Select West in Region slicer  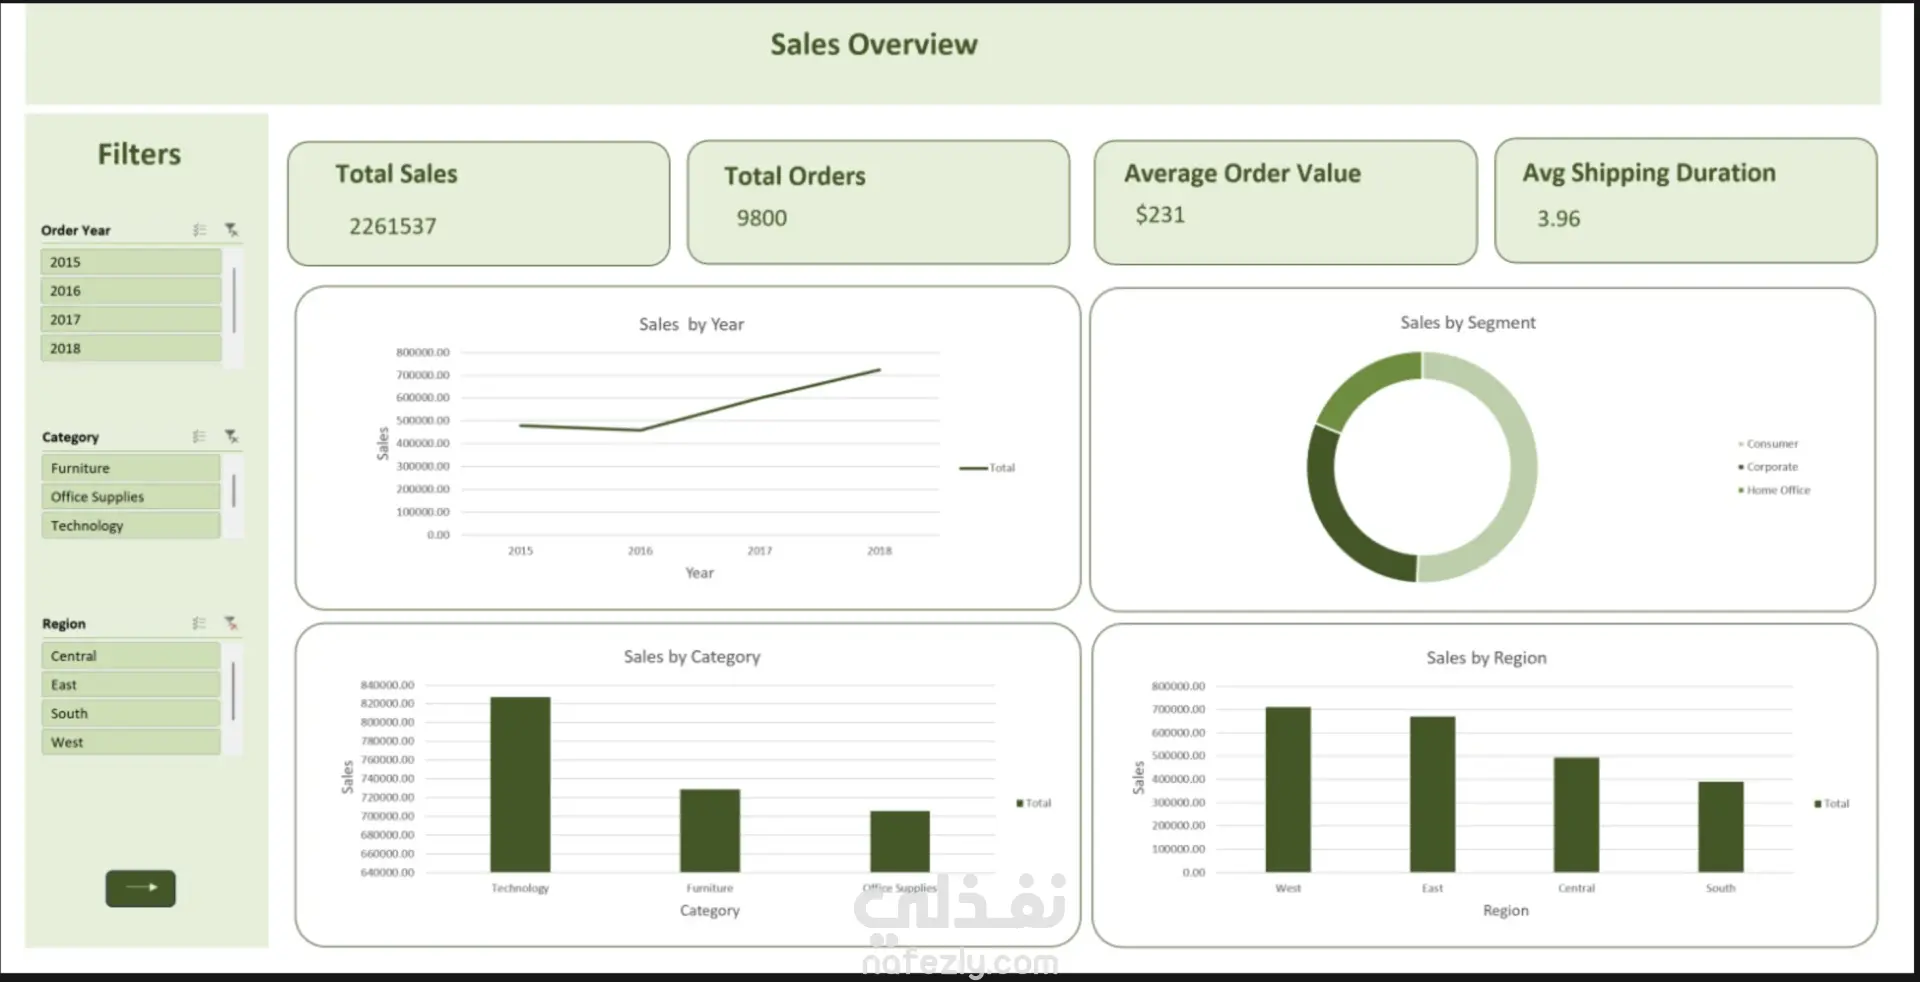click(131, 742)
